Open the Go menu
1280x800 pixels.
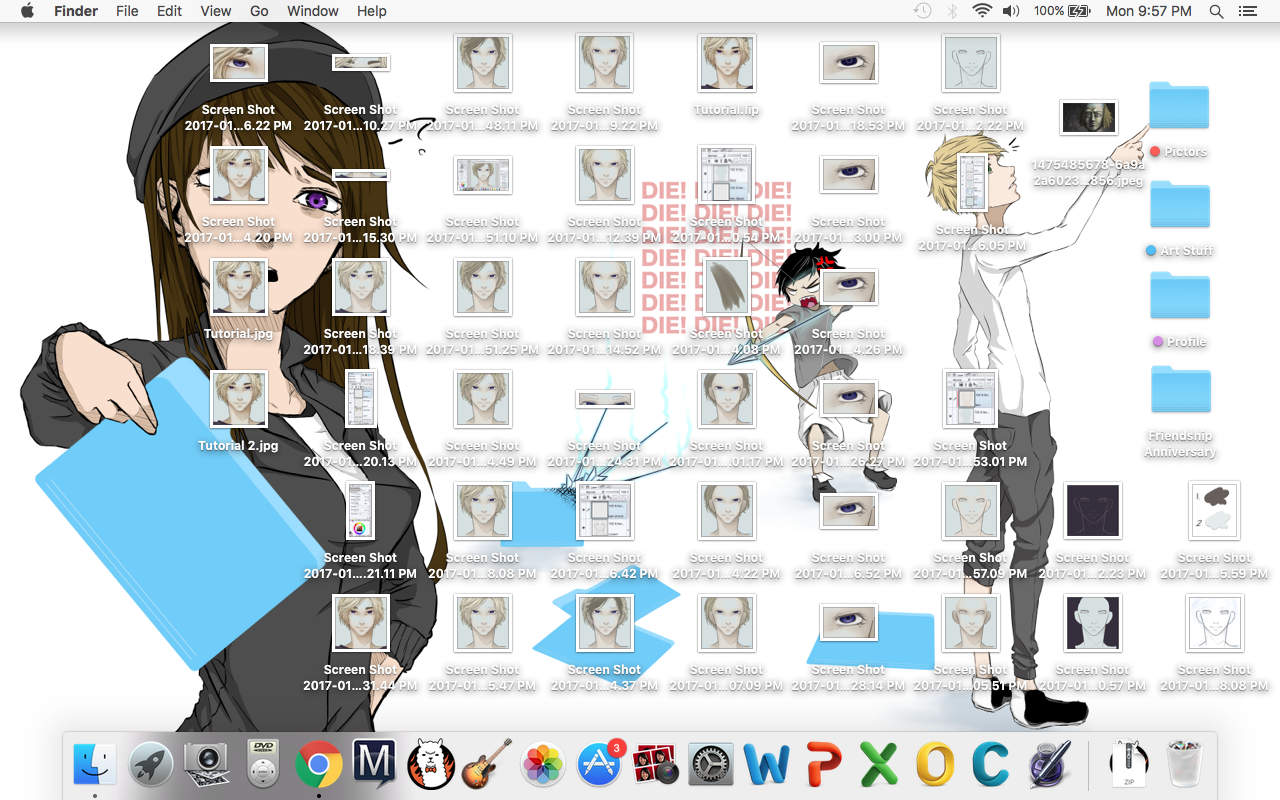tap(259, 11)
